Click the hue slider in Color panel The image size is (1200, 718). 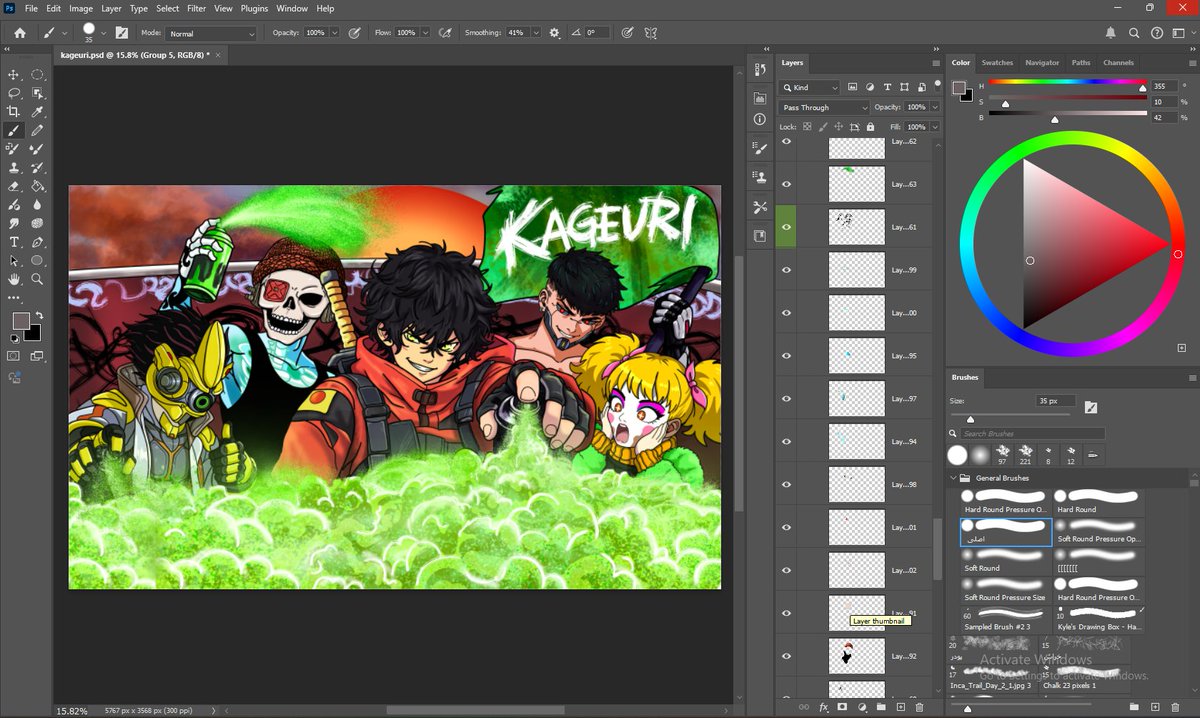point(1067,82)
